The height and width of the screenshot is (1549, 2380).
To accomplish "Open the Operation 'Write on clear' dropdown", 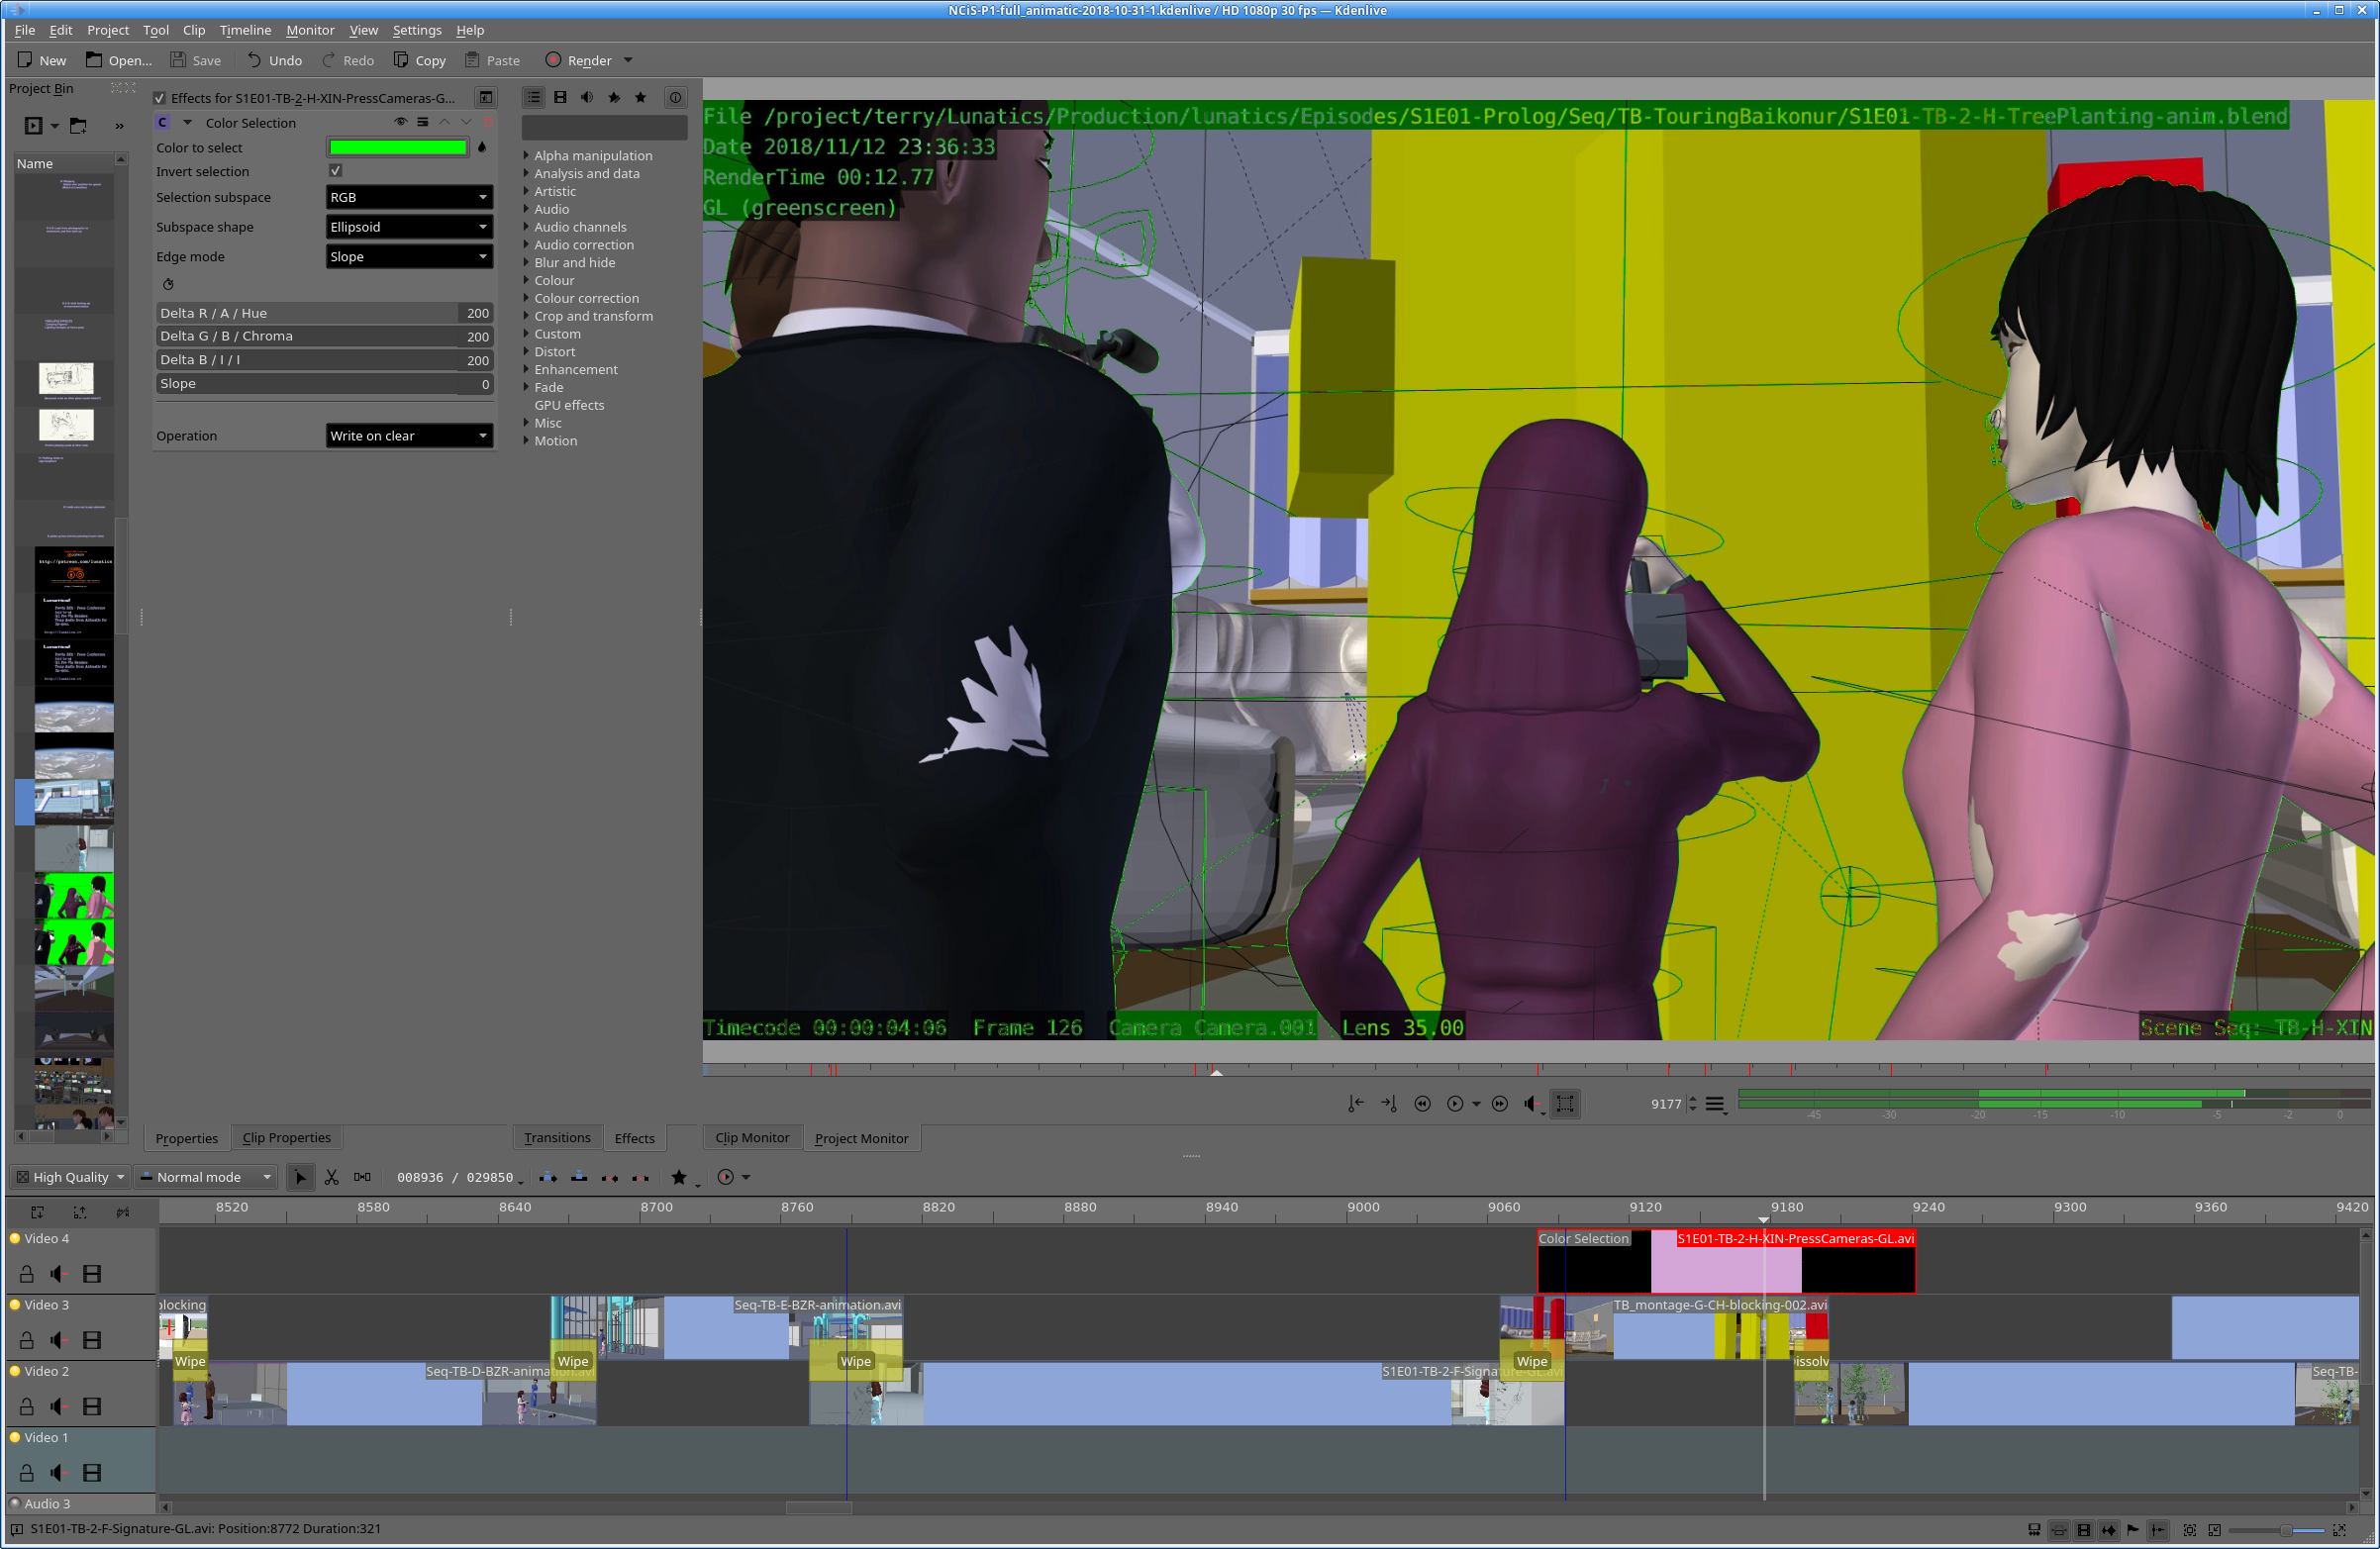I will 408,436.
